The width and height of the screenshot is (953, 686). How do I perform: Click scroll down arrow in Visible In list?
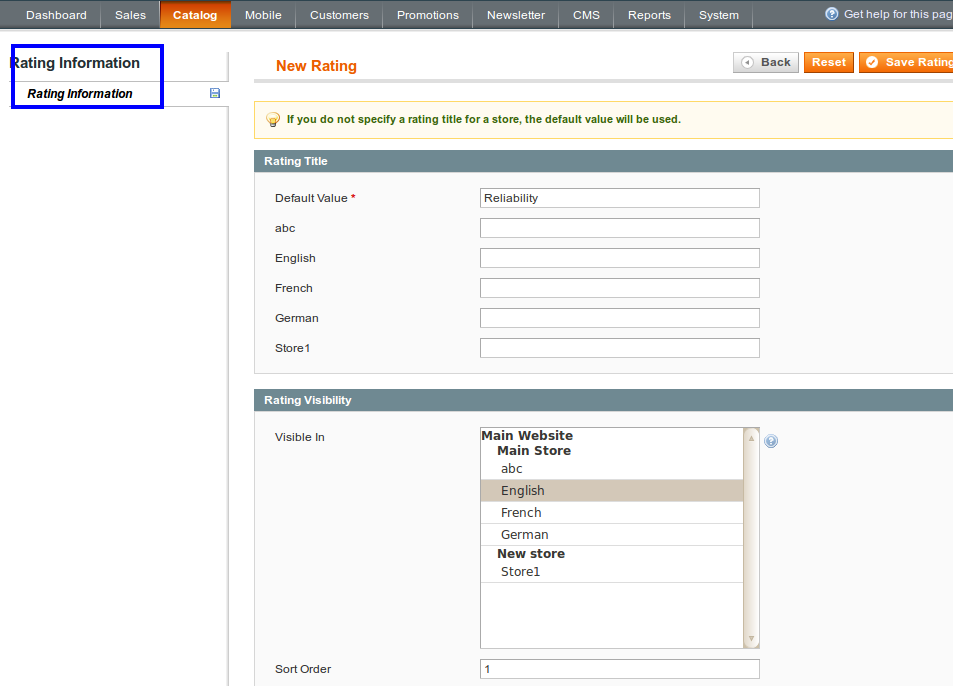coord(752,639)
